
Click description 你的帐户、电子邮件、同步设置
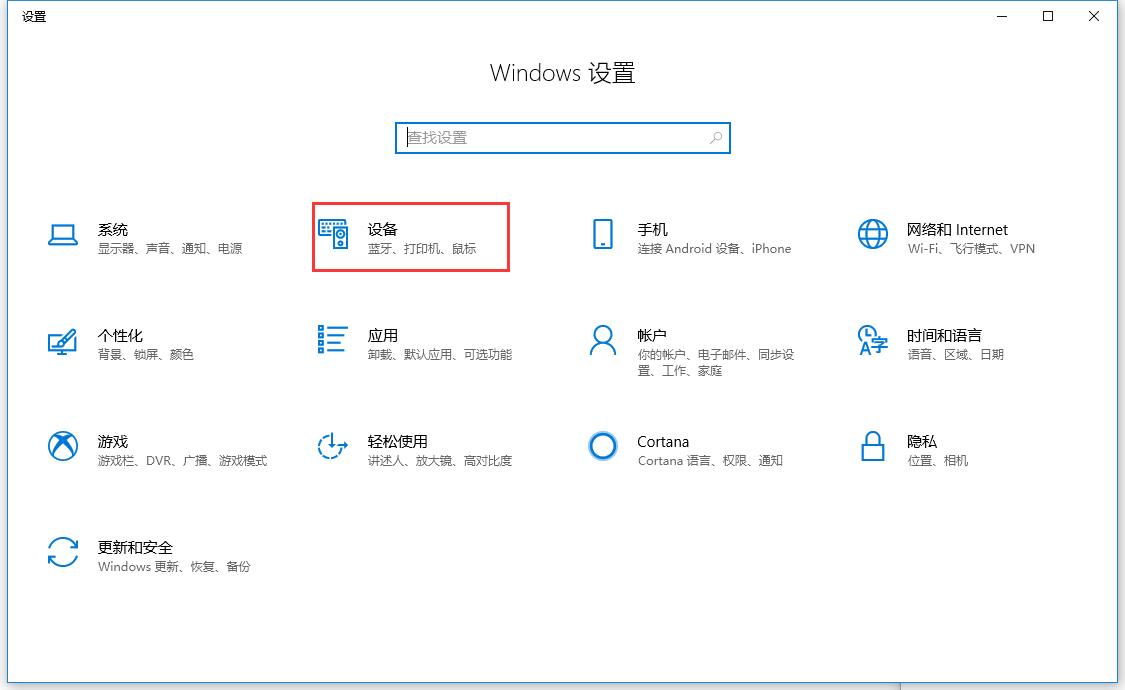click(716, 363)
